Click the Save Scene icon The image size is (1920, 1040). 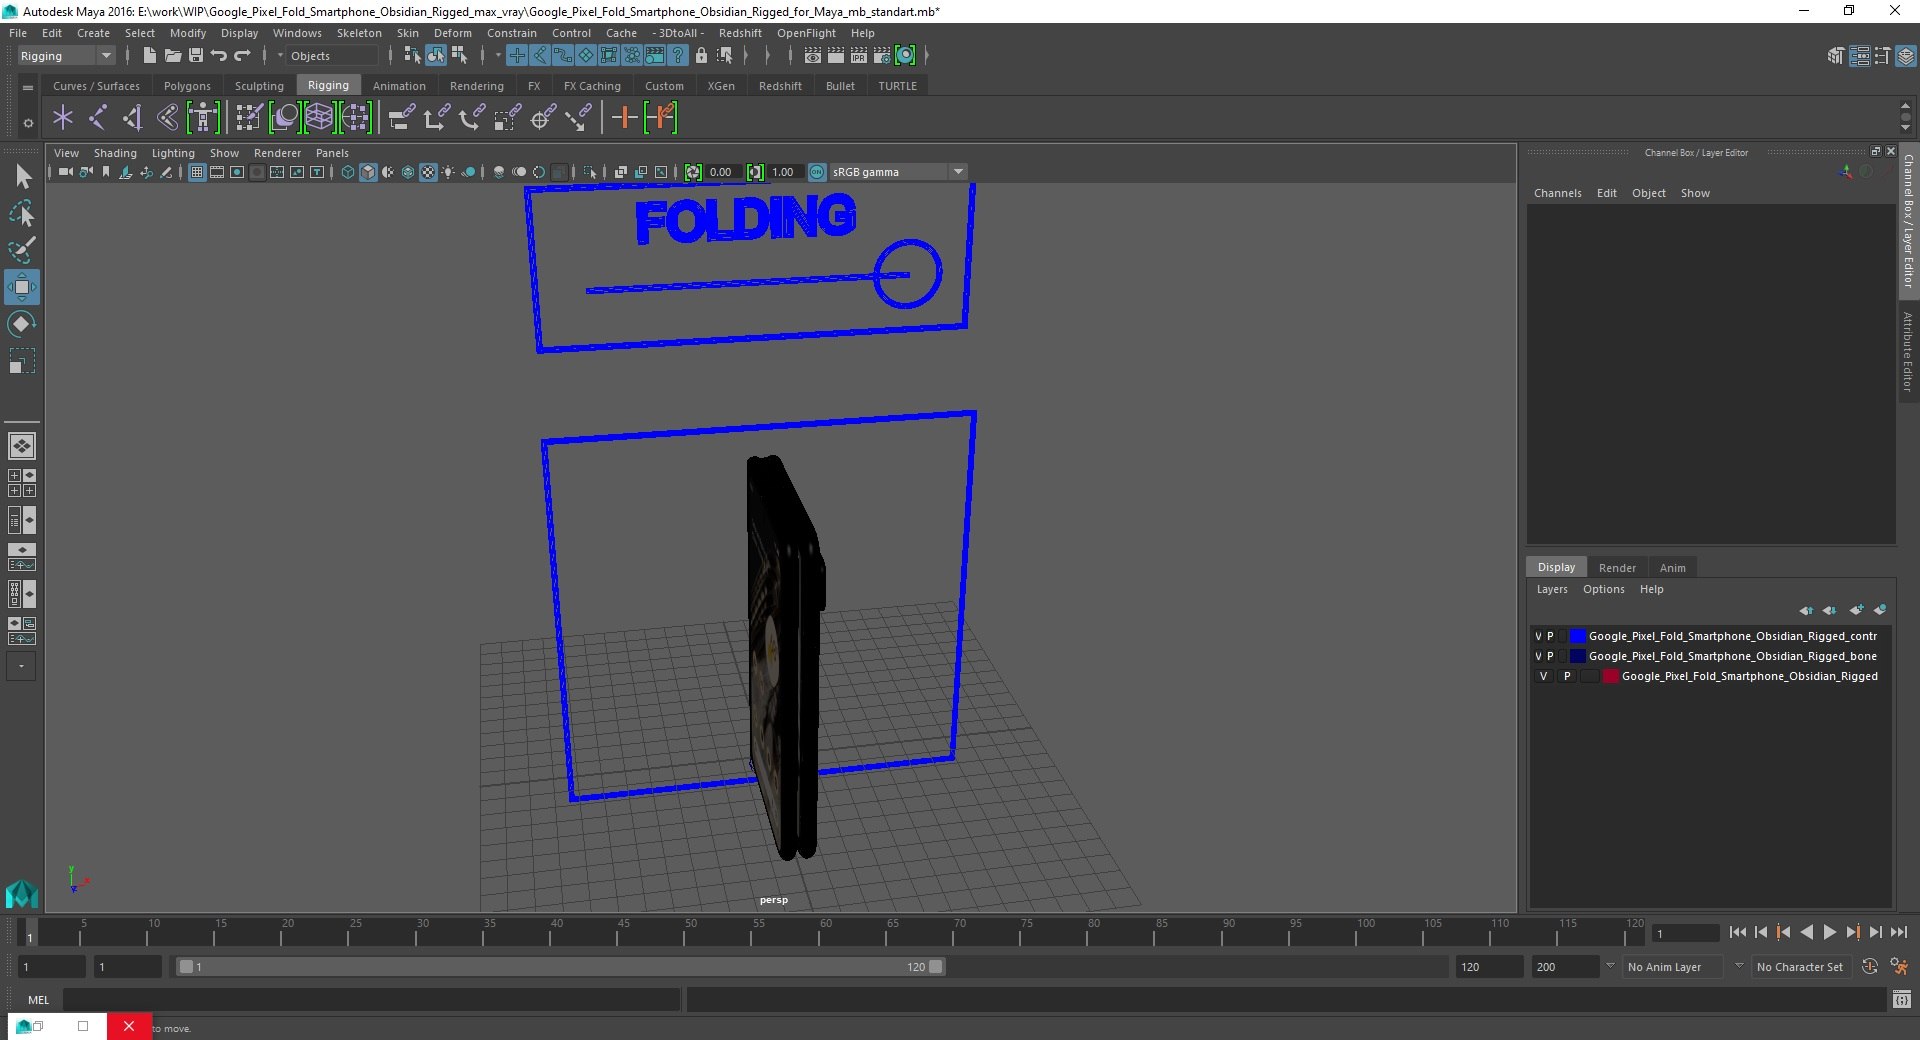click(196, 56)
